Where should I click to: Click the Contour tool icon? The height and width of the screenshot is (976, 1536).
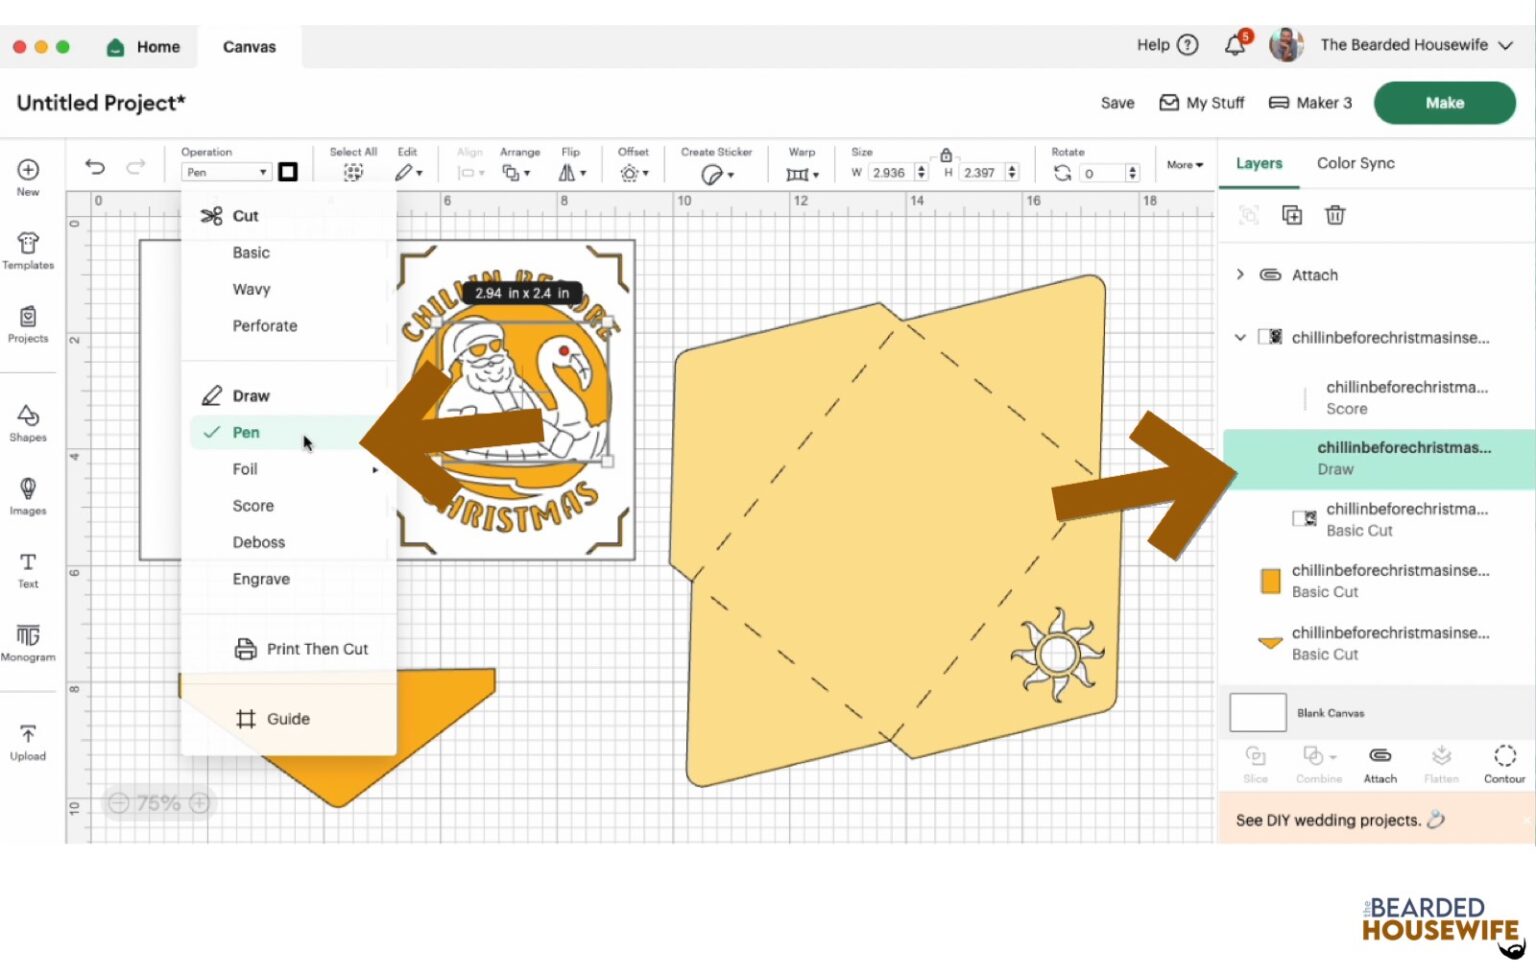[1504, 764]
